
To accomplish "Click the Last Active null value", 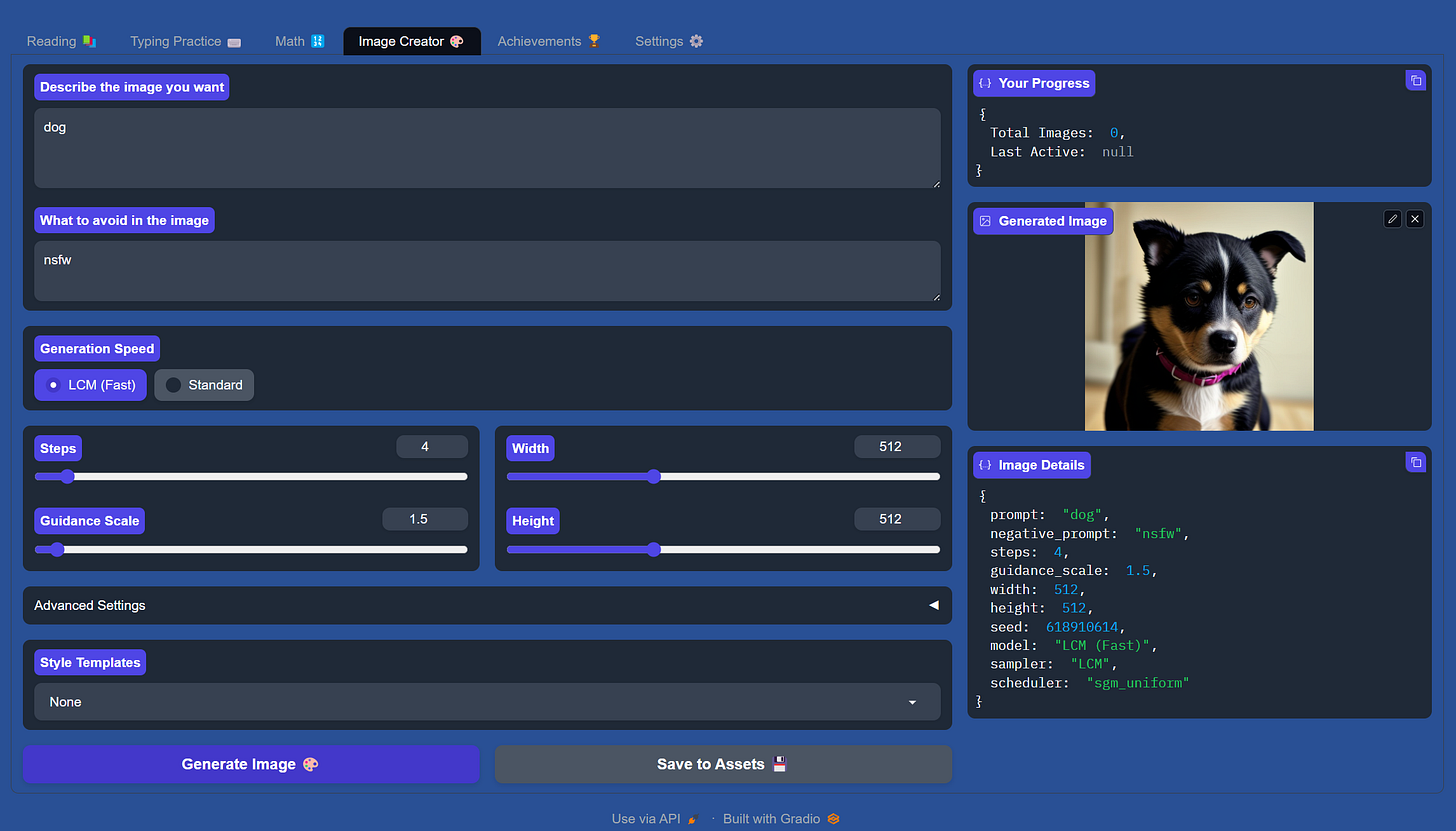I will [1118, 152].
